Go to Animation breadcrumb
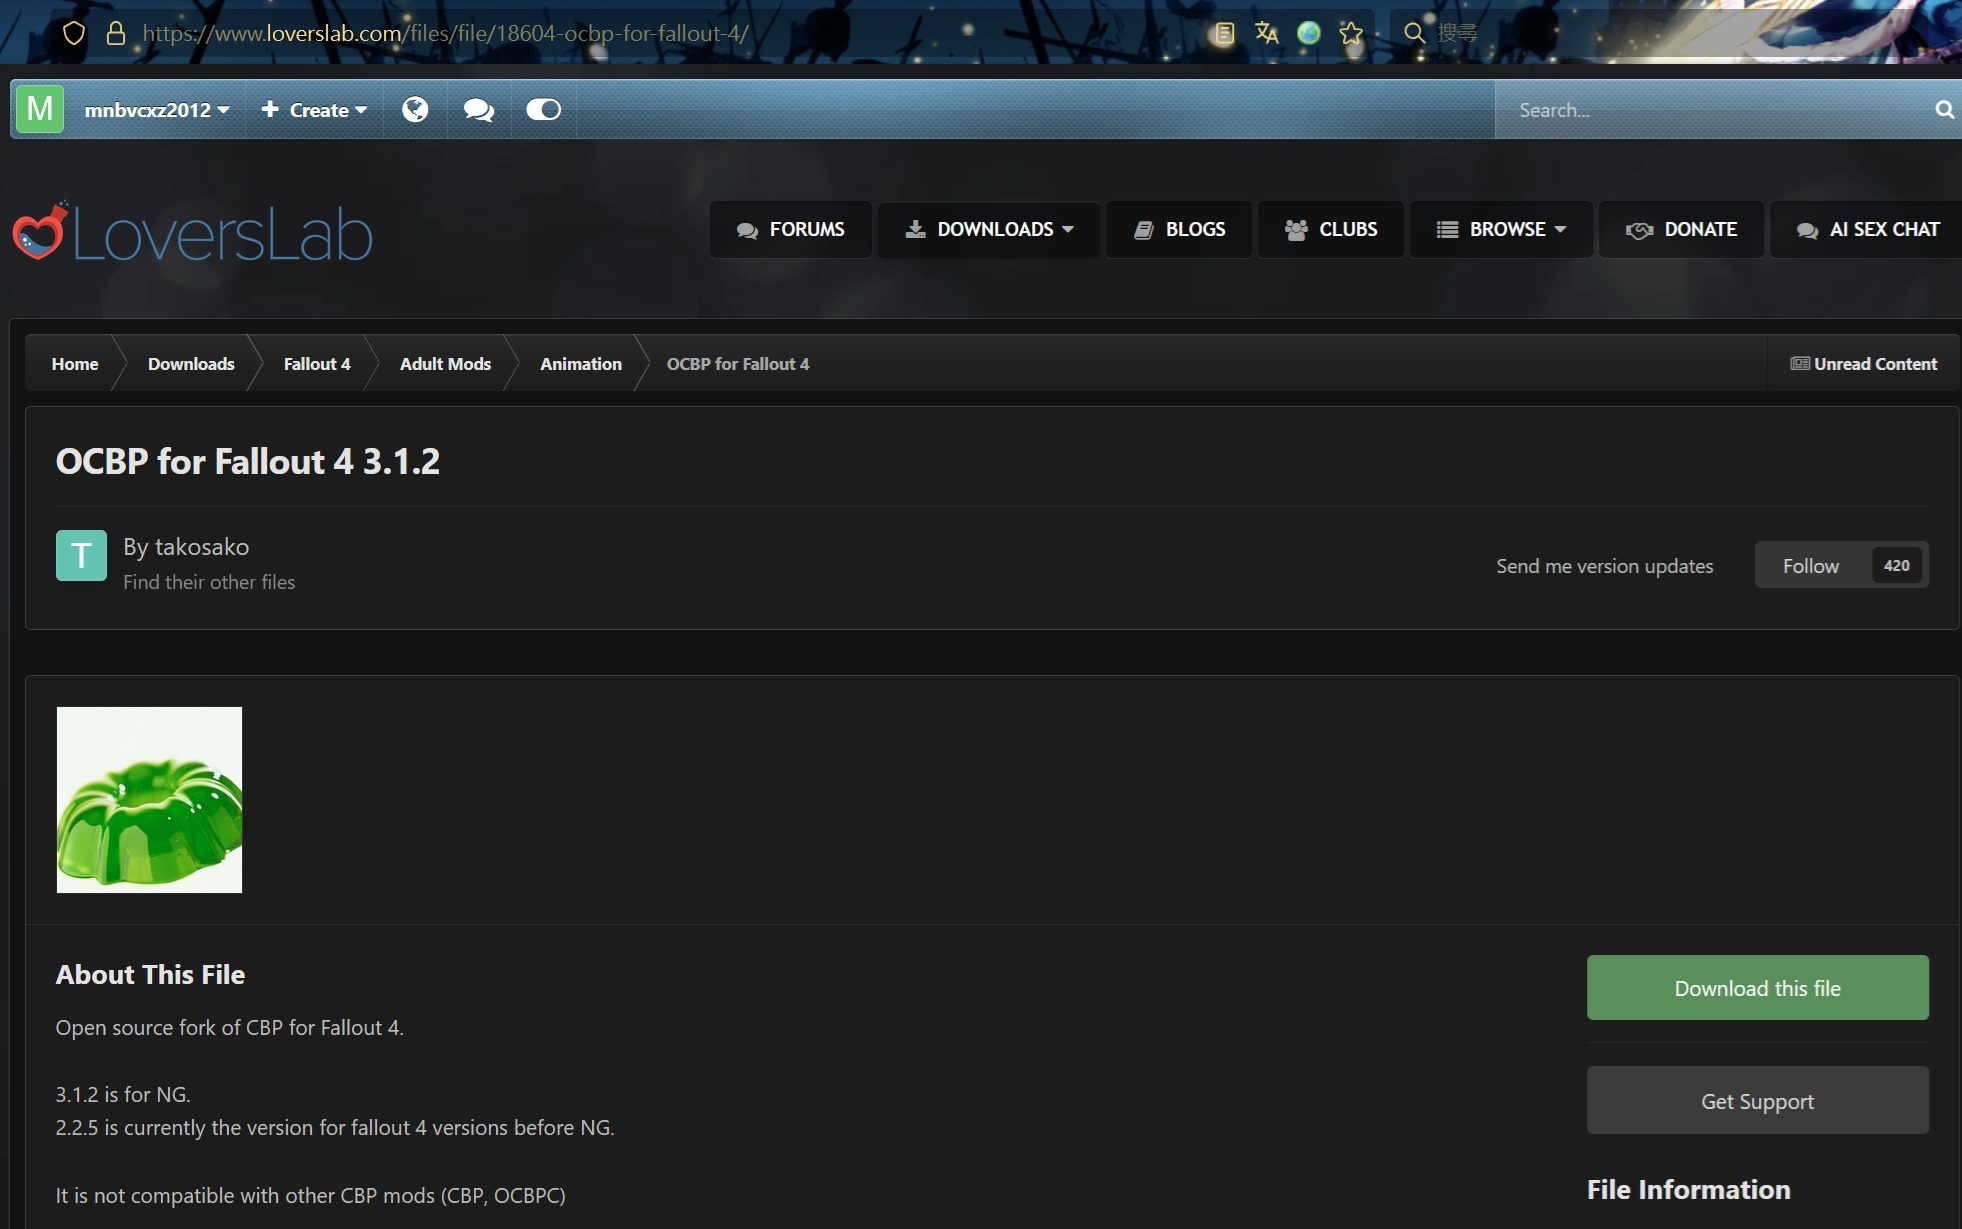 (x=581, y=364)
